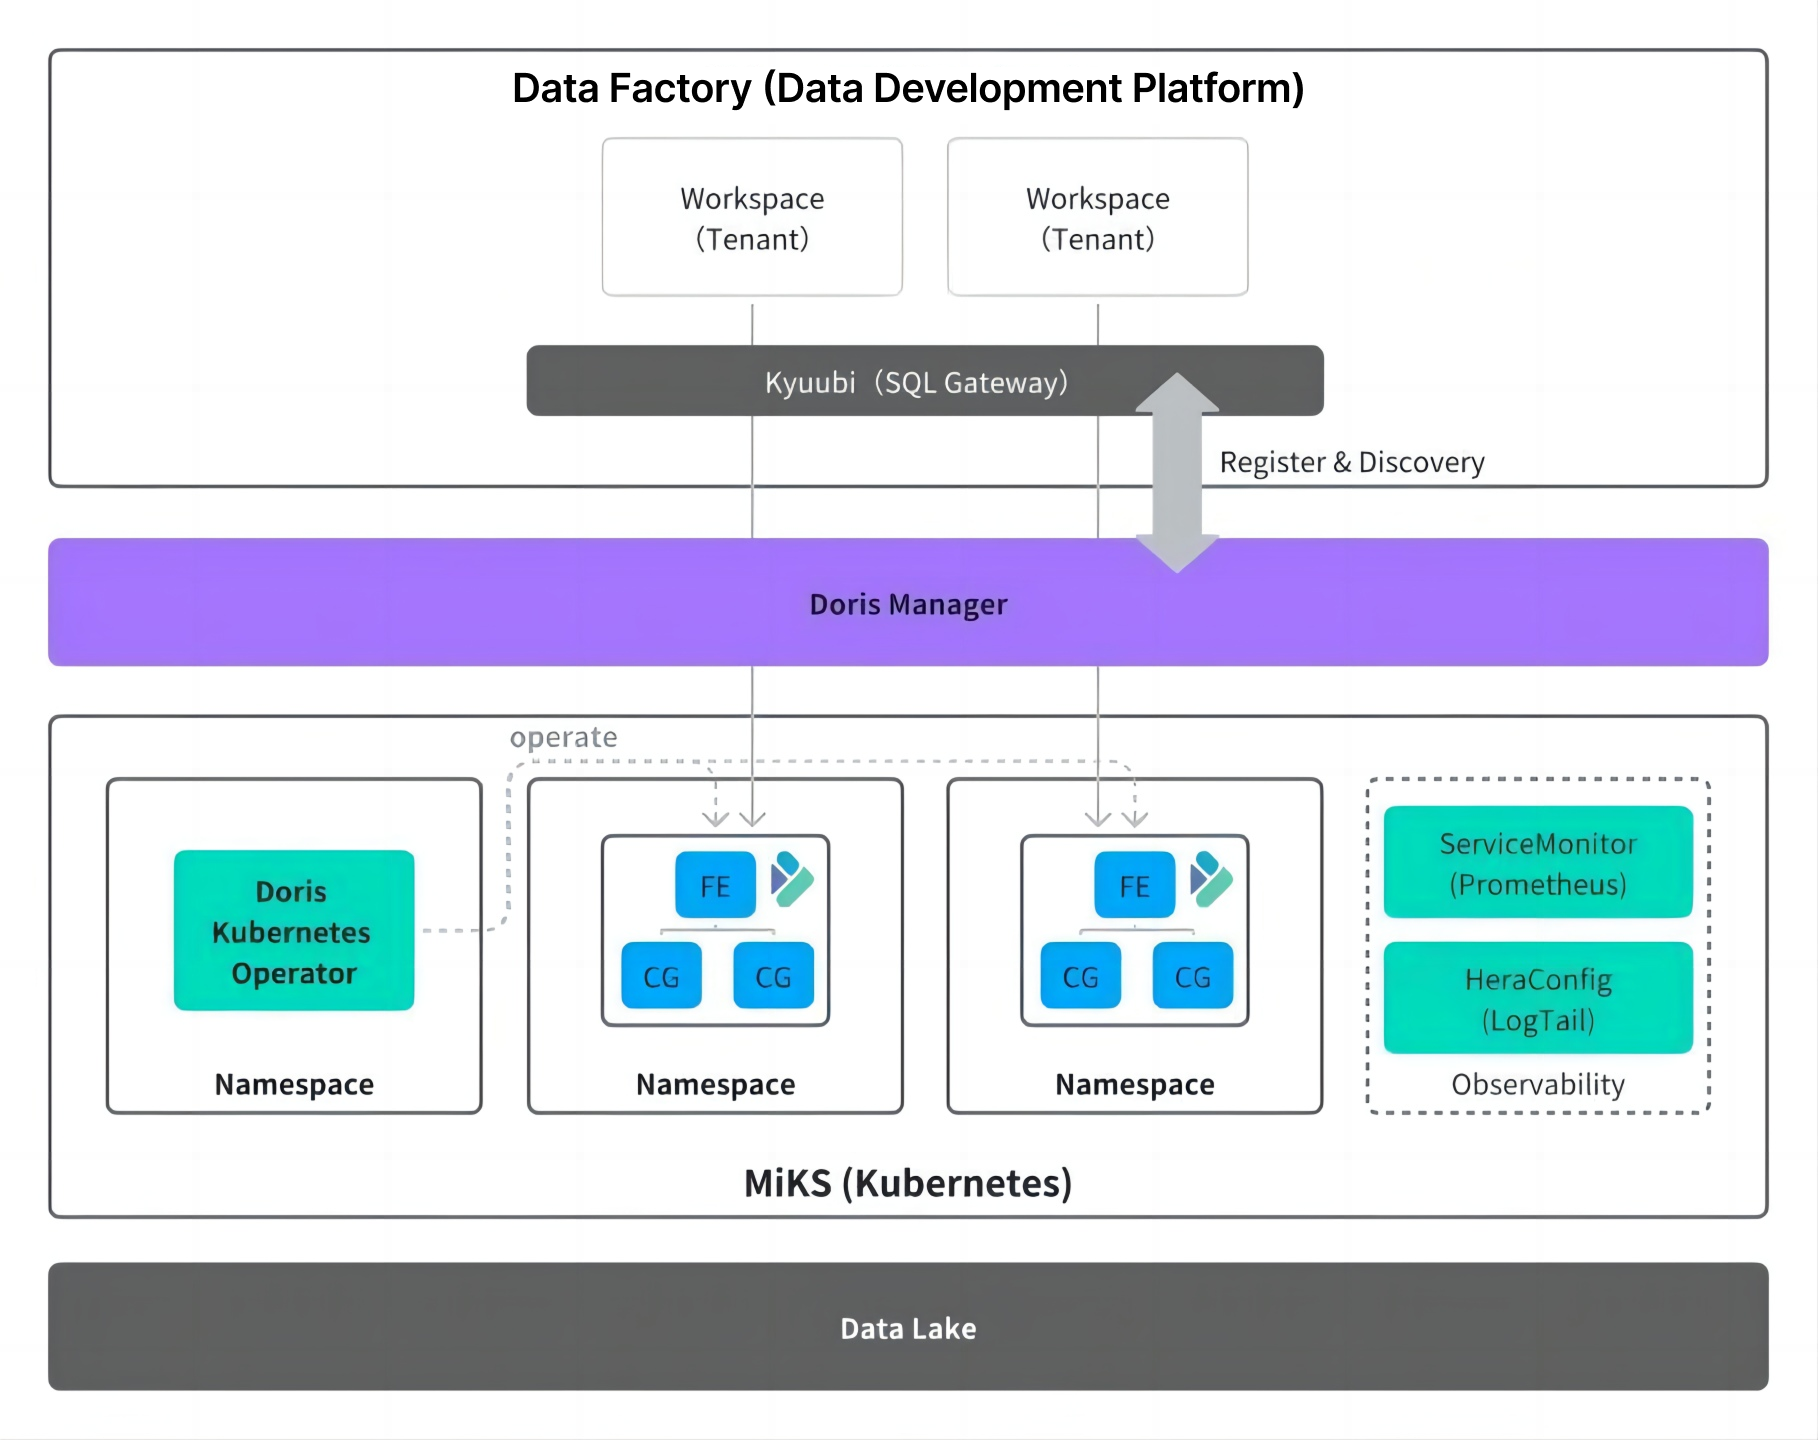
Task: Open the ServiceMonitor (Prometheus) block
Action: tap(1537, 862)
